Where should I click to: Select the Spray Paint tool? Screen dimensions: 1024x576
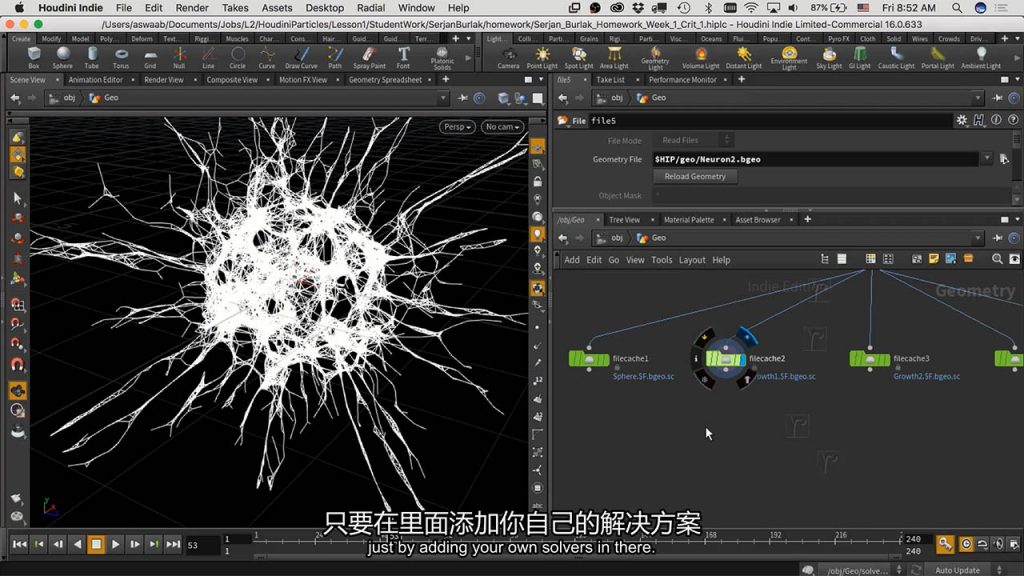pyautogui.click(x=370, y=57)
